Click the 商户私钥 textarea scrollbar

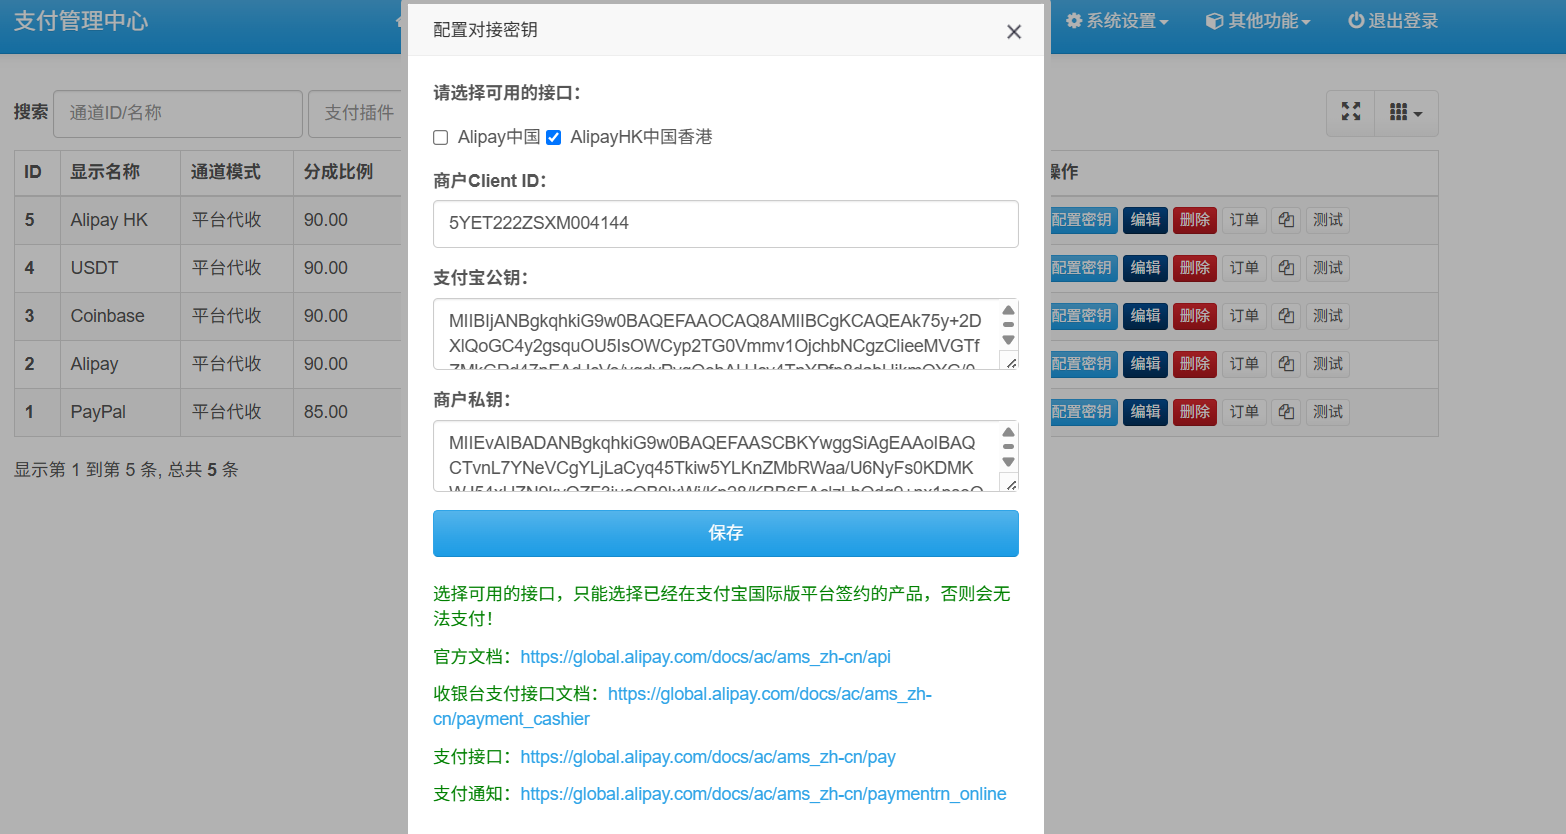tap(1008, 448)
